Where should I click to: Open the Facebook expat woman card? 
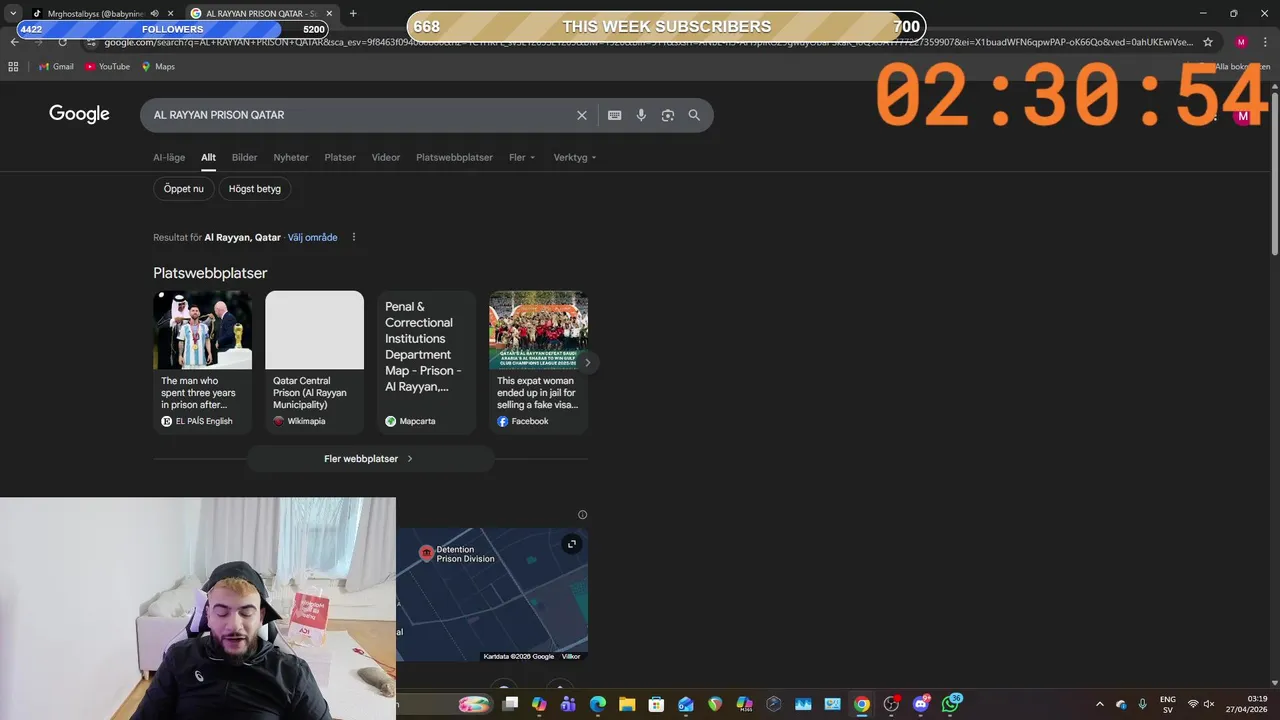click(x=538, y=362)
